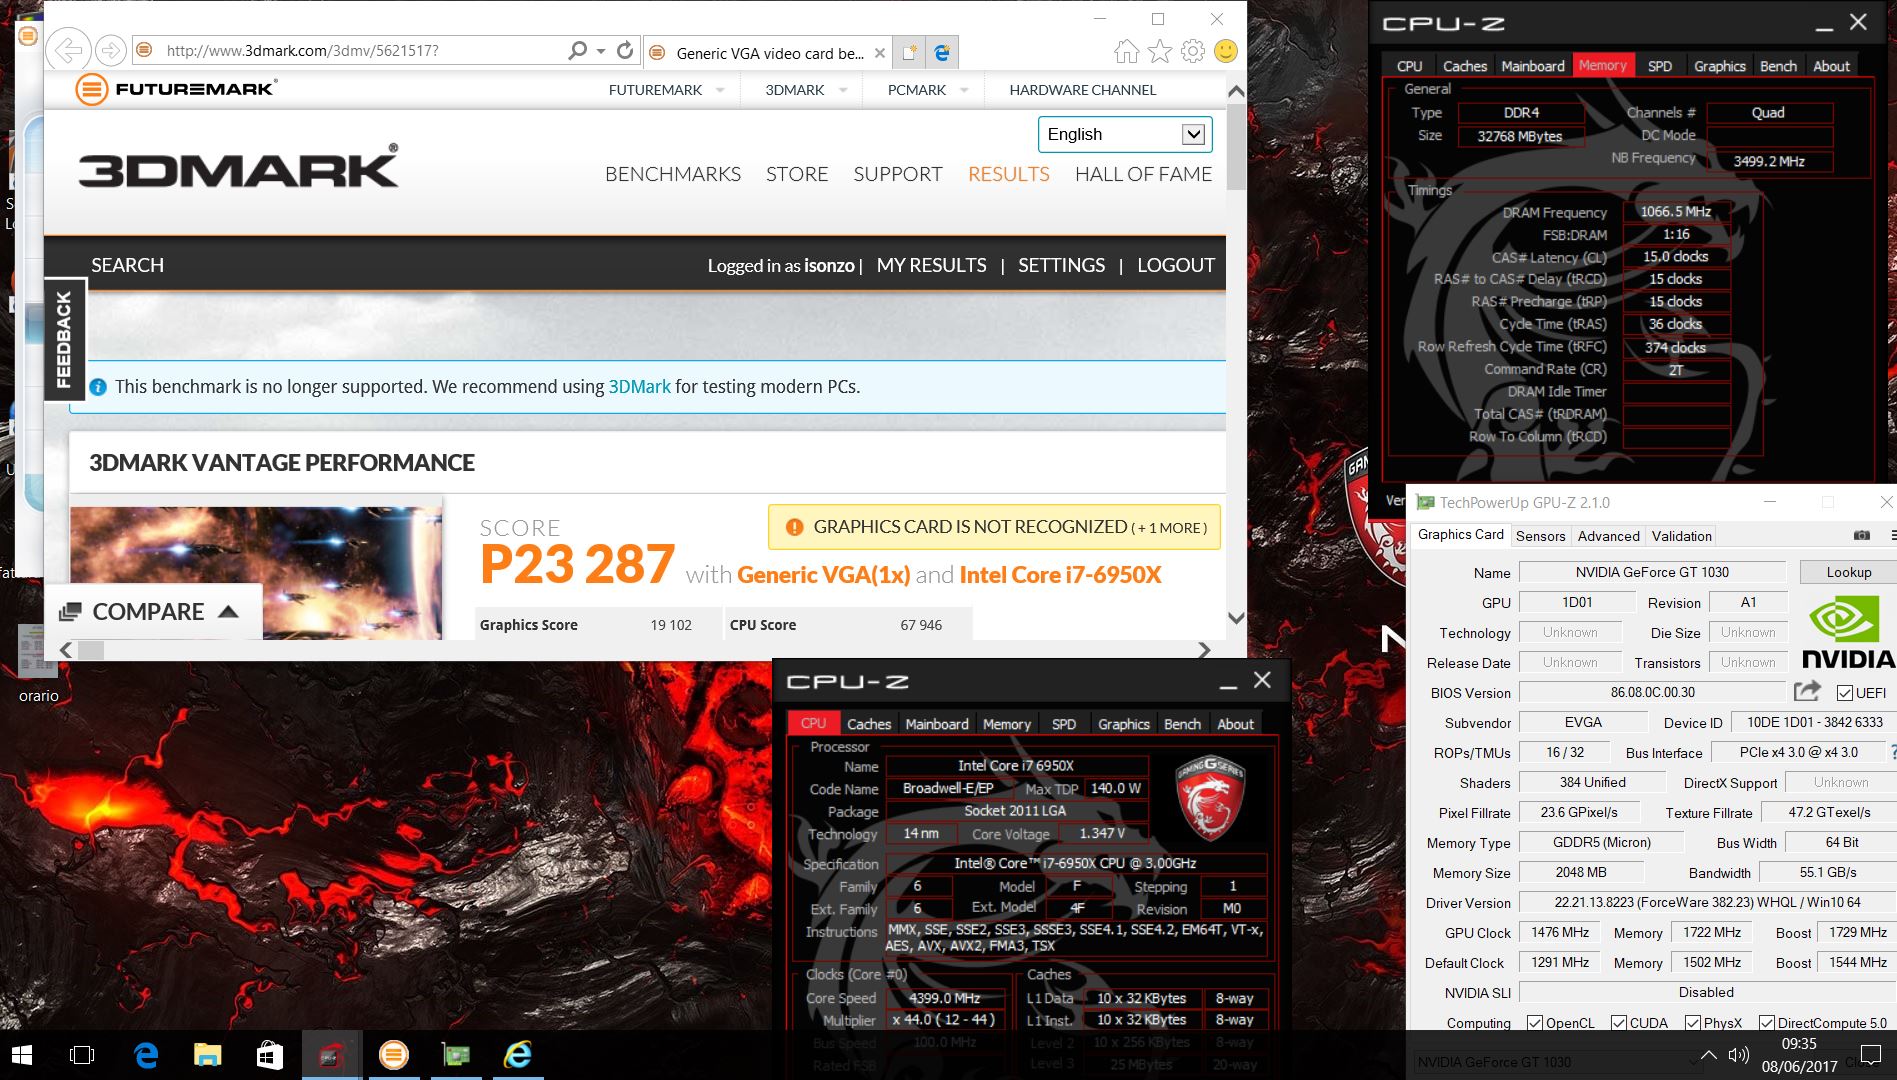The image size is (1897, 1080).
Task: Toggle the DirectCompute 5.0 checkbox
Action: (x=1767, y=1022)
